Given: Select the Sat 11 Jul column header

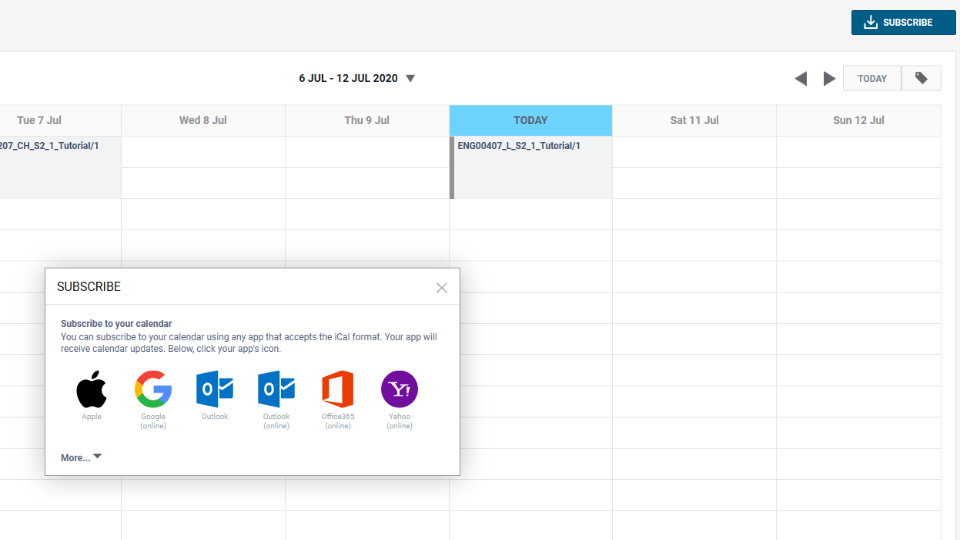Looking at the screenshot, I should pyautogui.click(x=694, y=121).
